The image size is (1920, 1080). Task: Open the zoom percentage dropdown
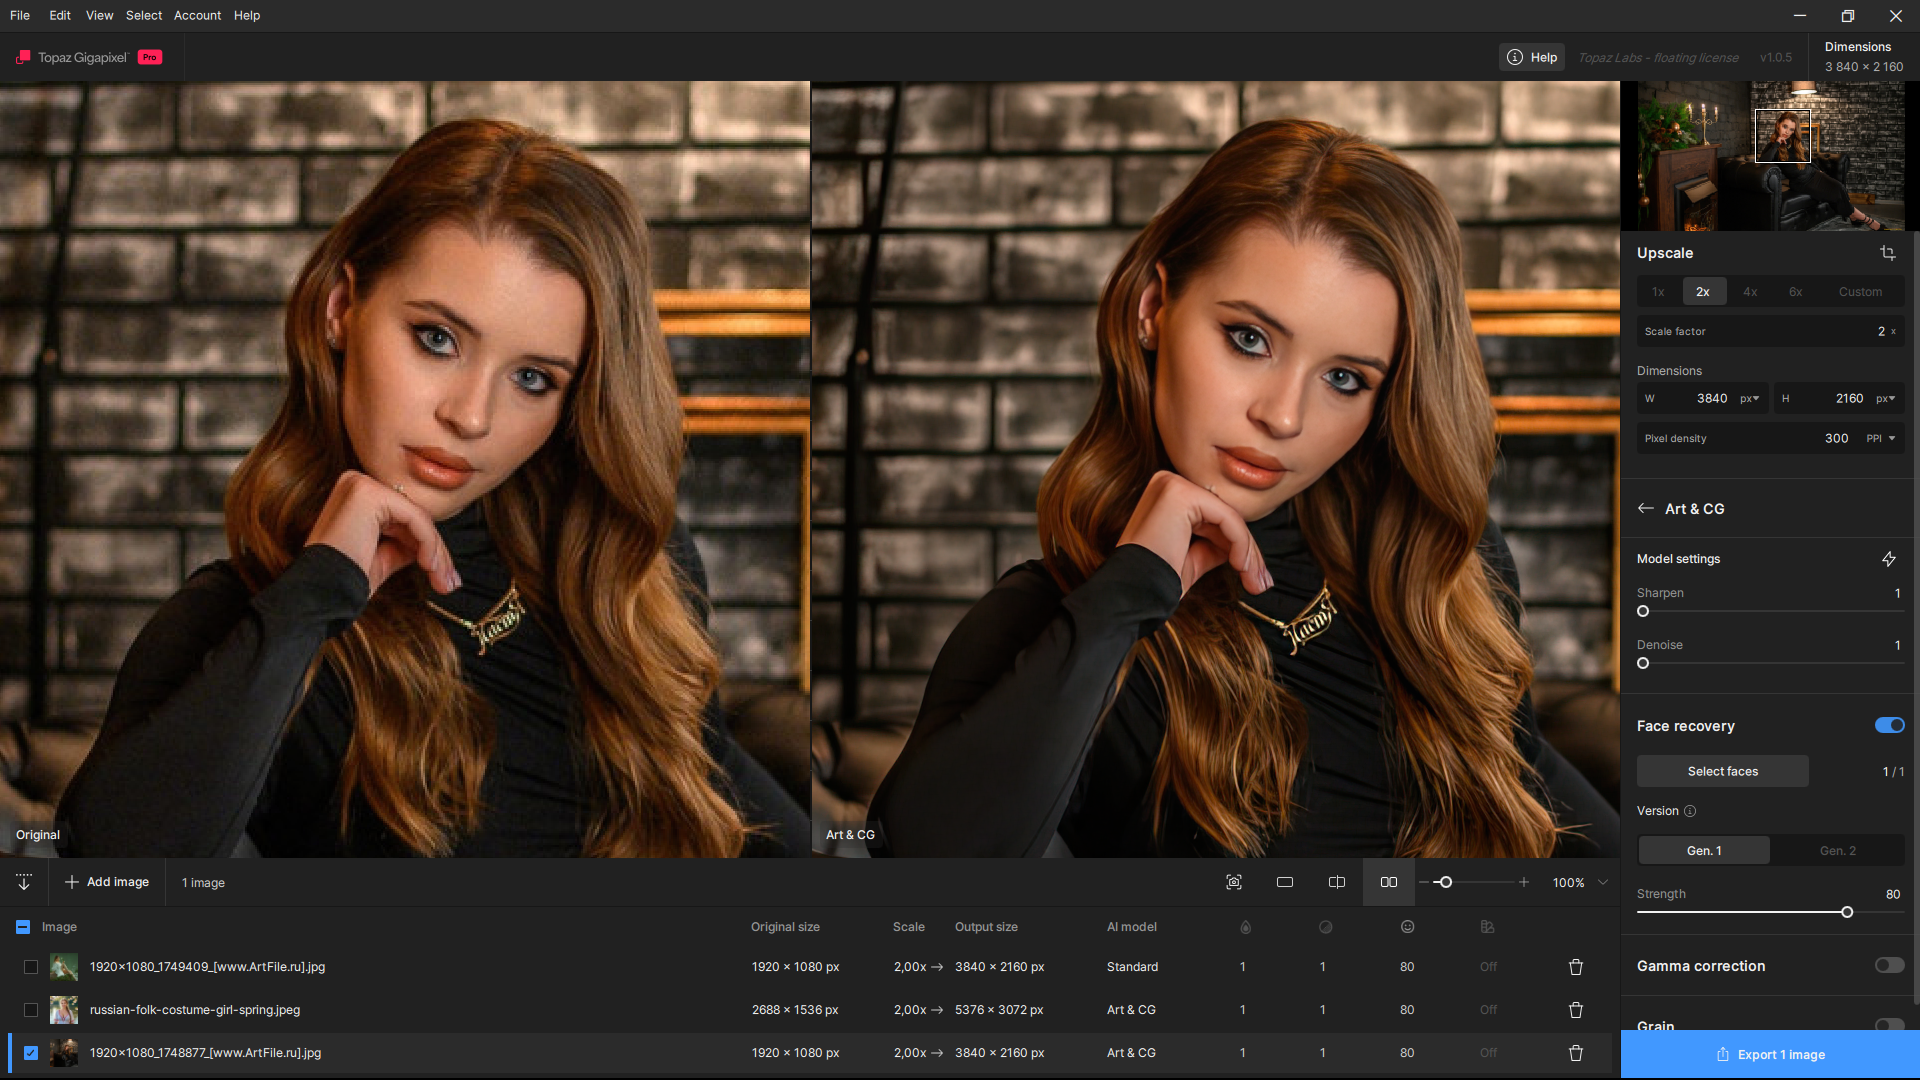point(1603,882)
